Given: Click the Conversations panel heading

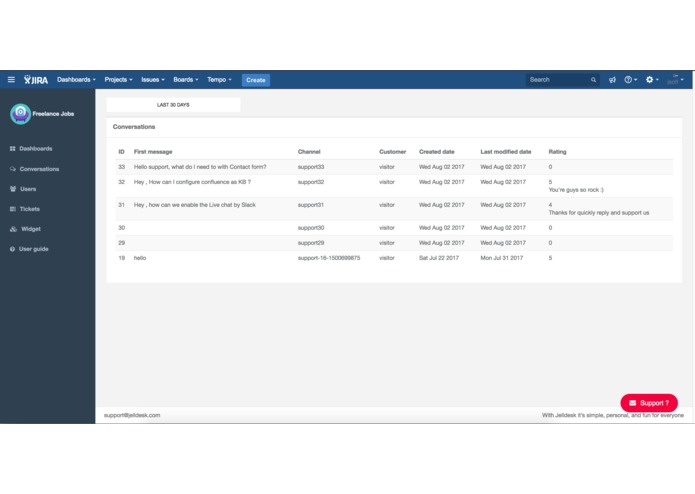Looking at the screenshot, I should click(134, 127).
